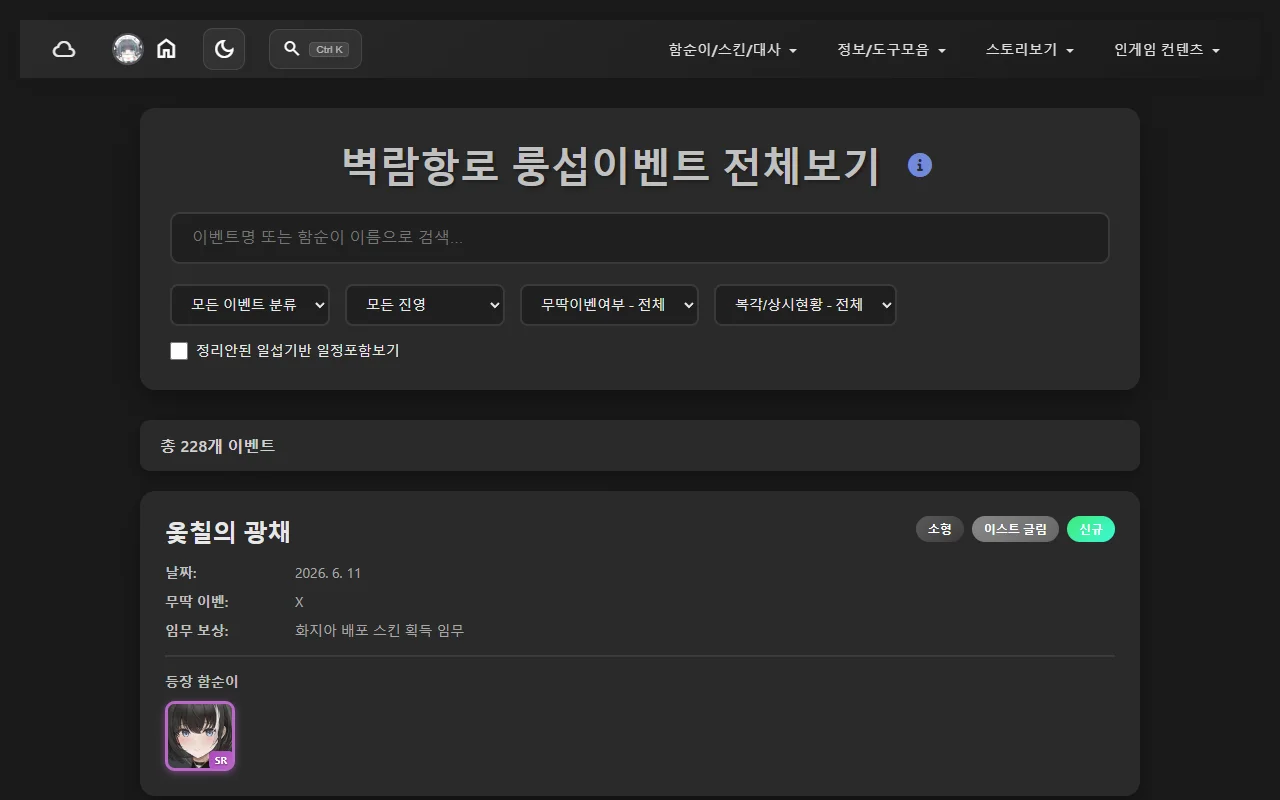Click the 벽람항로 룽섭이벤트 전체보기 heading
Viewport: 1280px width, 800px height.
610,166
